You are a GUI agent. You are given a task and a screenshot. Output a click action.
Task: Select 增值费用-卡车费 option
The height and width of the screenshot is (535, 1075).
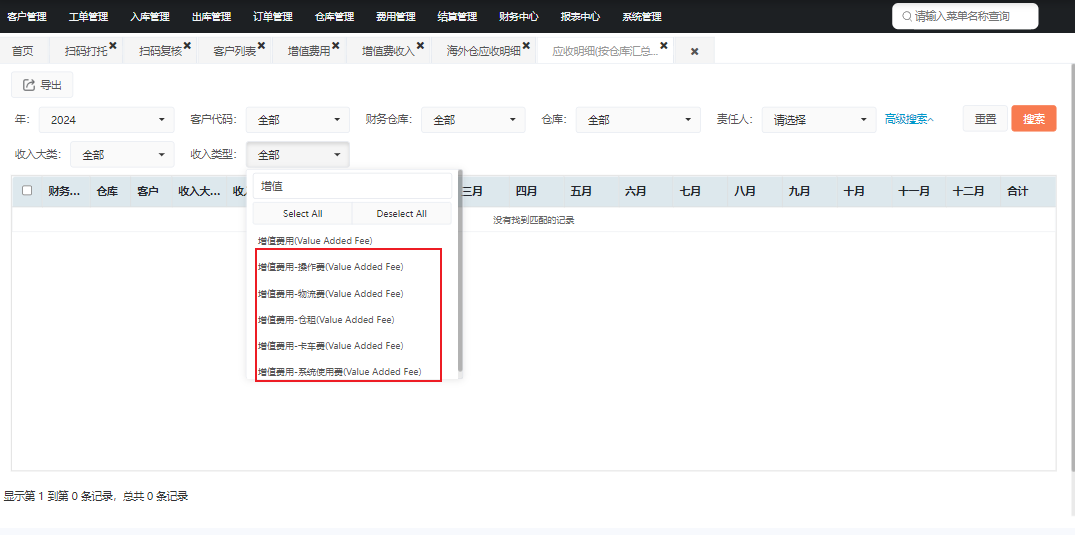(x=330, y=346)
